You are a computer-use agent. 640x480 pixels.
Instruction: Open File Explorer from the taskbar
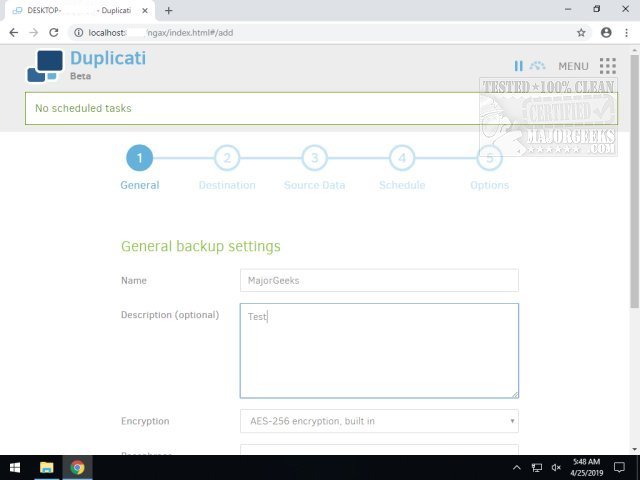(x=47, y=467)
